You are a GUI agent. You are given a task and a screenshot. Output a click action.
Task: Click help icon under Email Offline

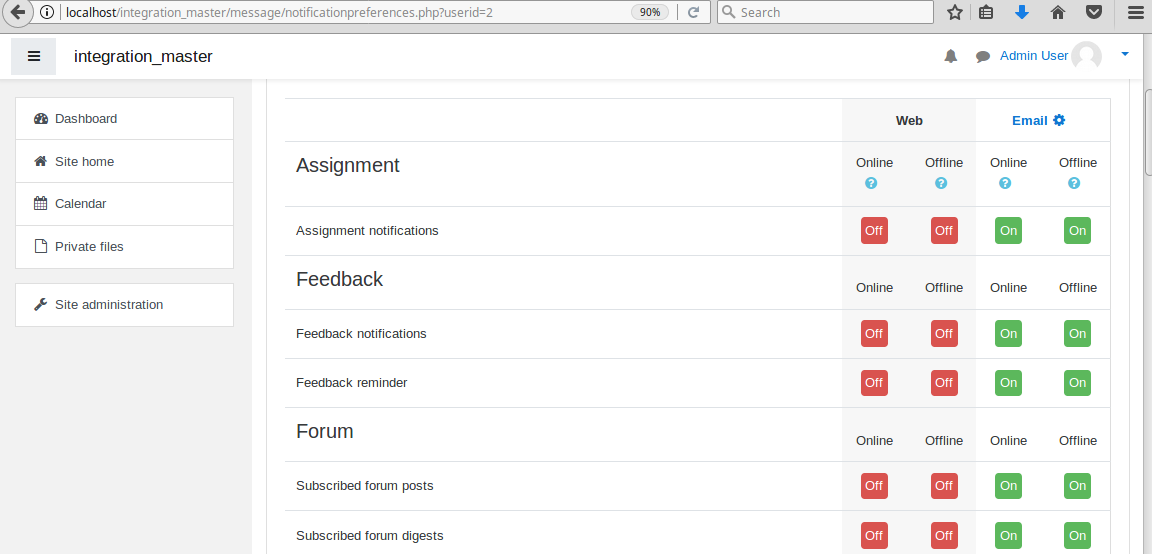click(1074, 183)
